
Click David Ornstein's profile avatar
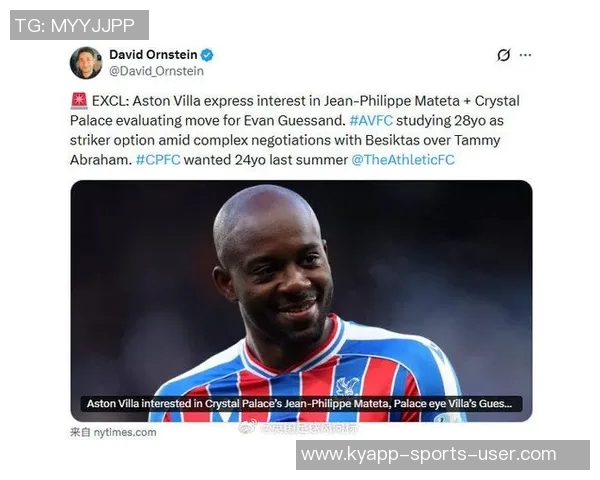86,63
